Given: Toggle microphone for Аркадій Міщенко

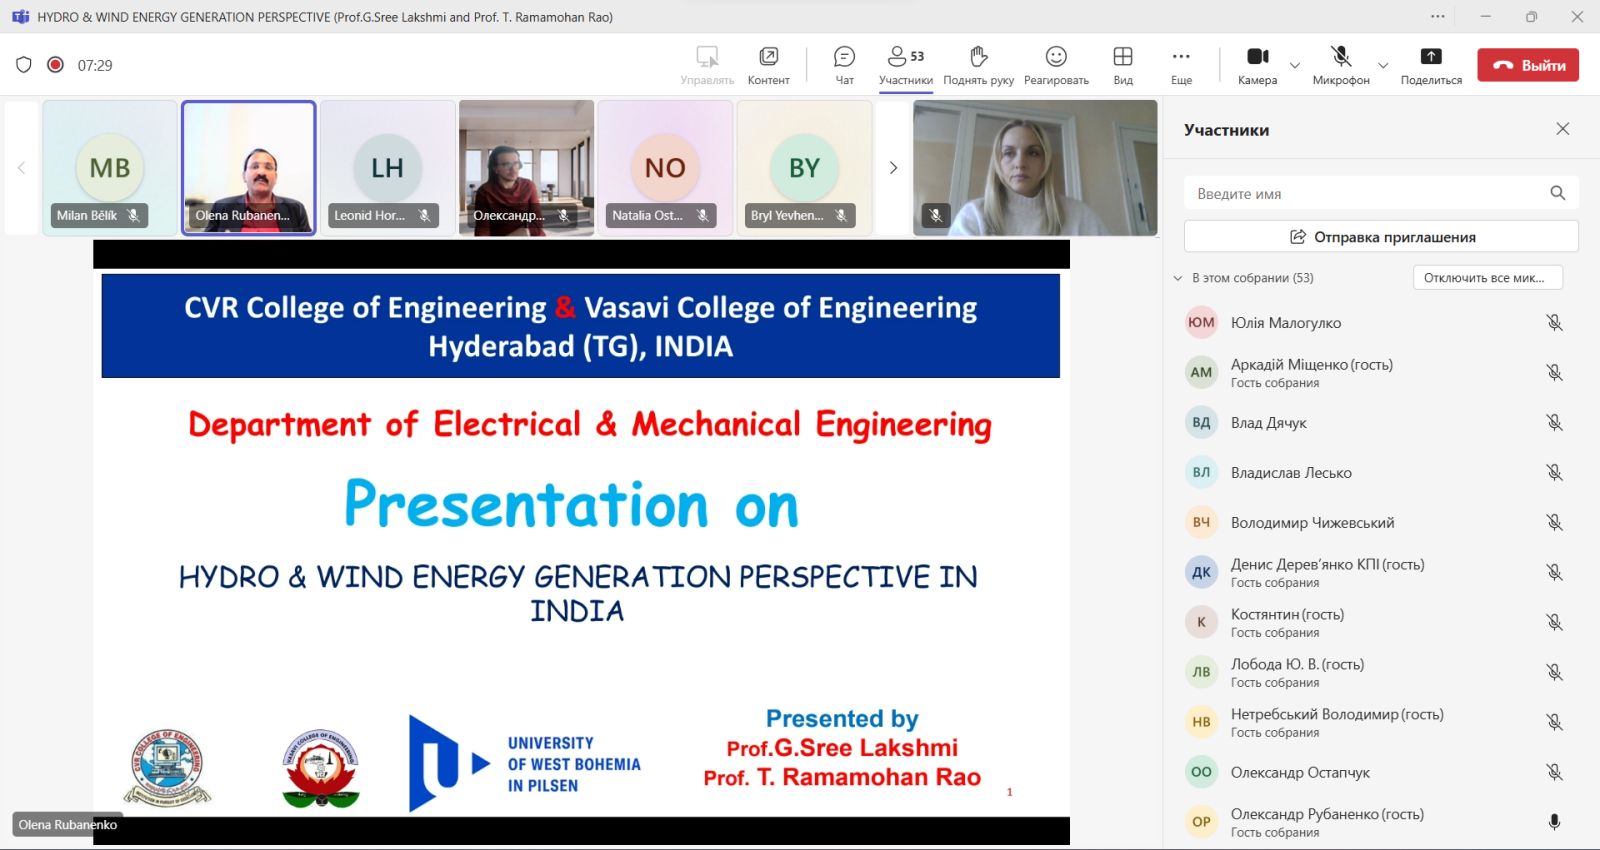Looking at the screenshot, I should tap(1554, 372).
